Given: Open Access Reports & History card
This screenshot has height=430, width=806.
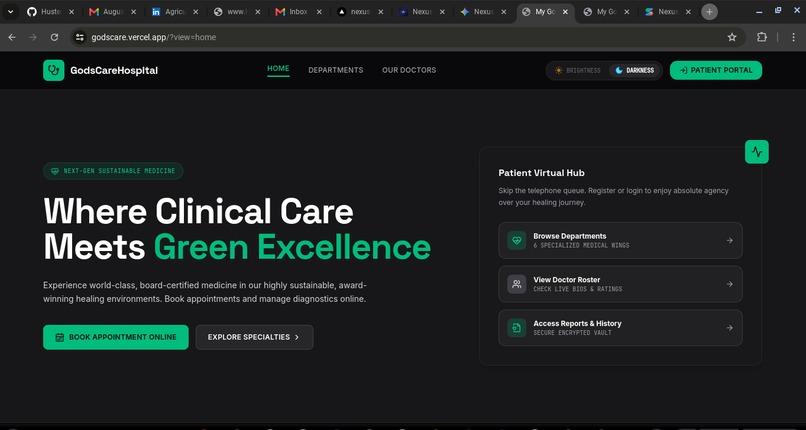Looking at the screenshot, I should [x=620, y=328].
